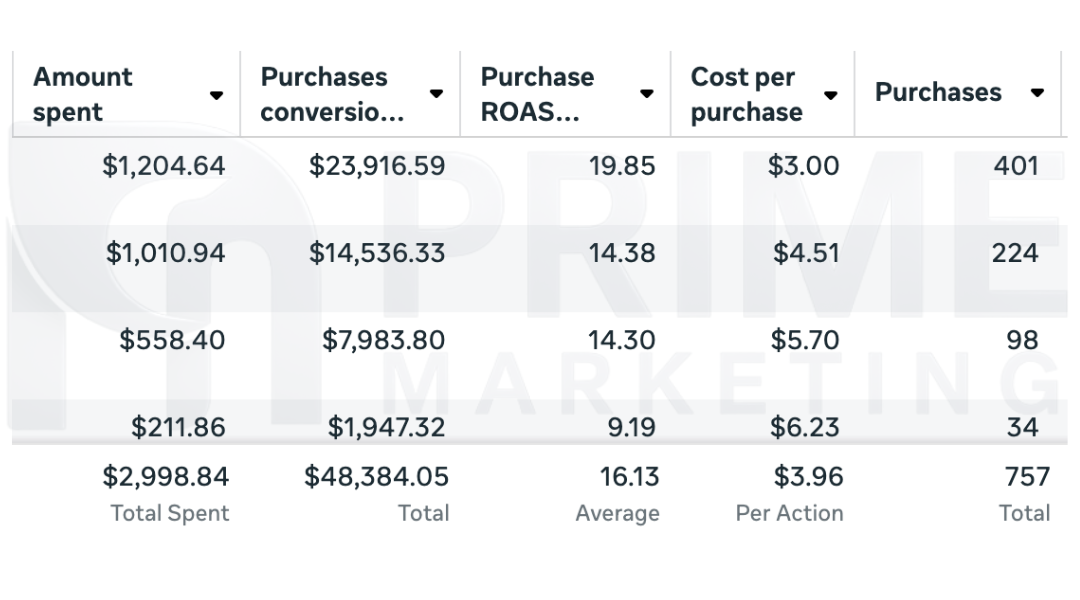1080x600 pixels.
Task: Select the Purchase ROAS header label
Action: [537, 94]
